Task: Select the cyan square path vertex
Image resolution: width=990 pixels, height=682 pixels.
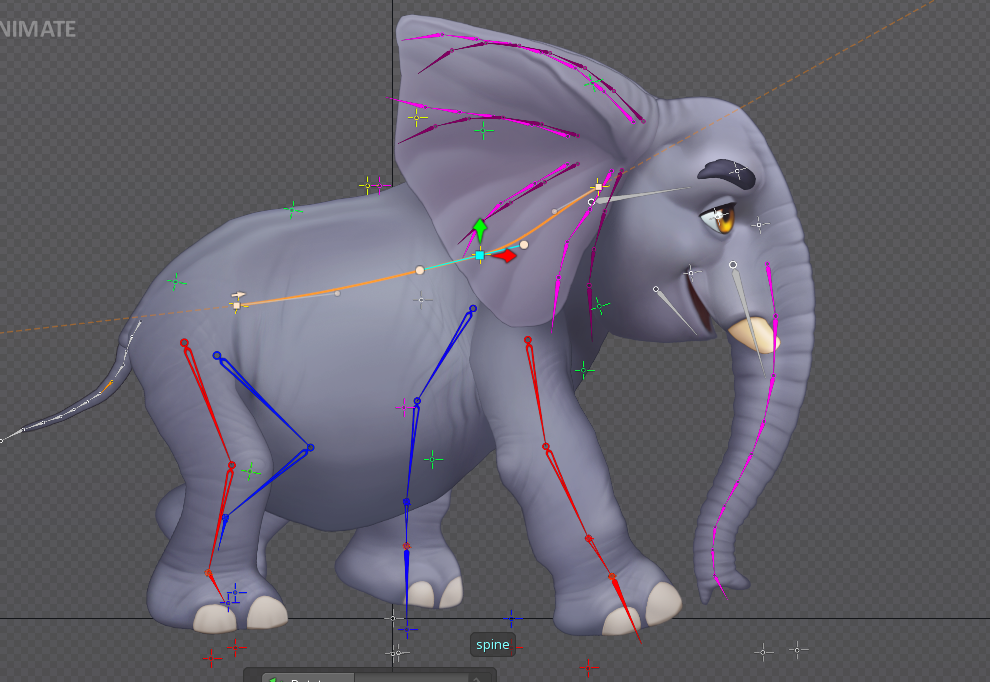Action: coord(480,256)
